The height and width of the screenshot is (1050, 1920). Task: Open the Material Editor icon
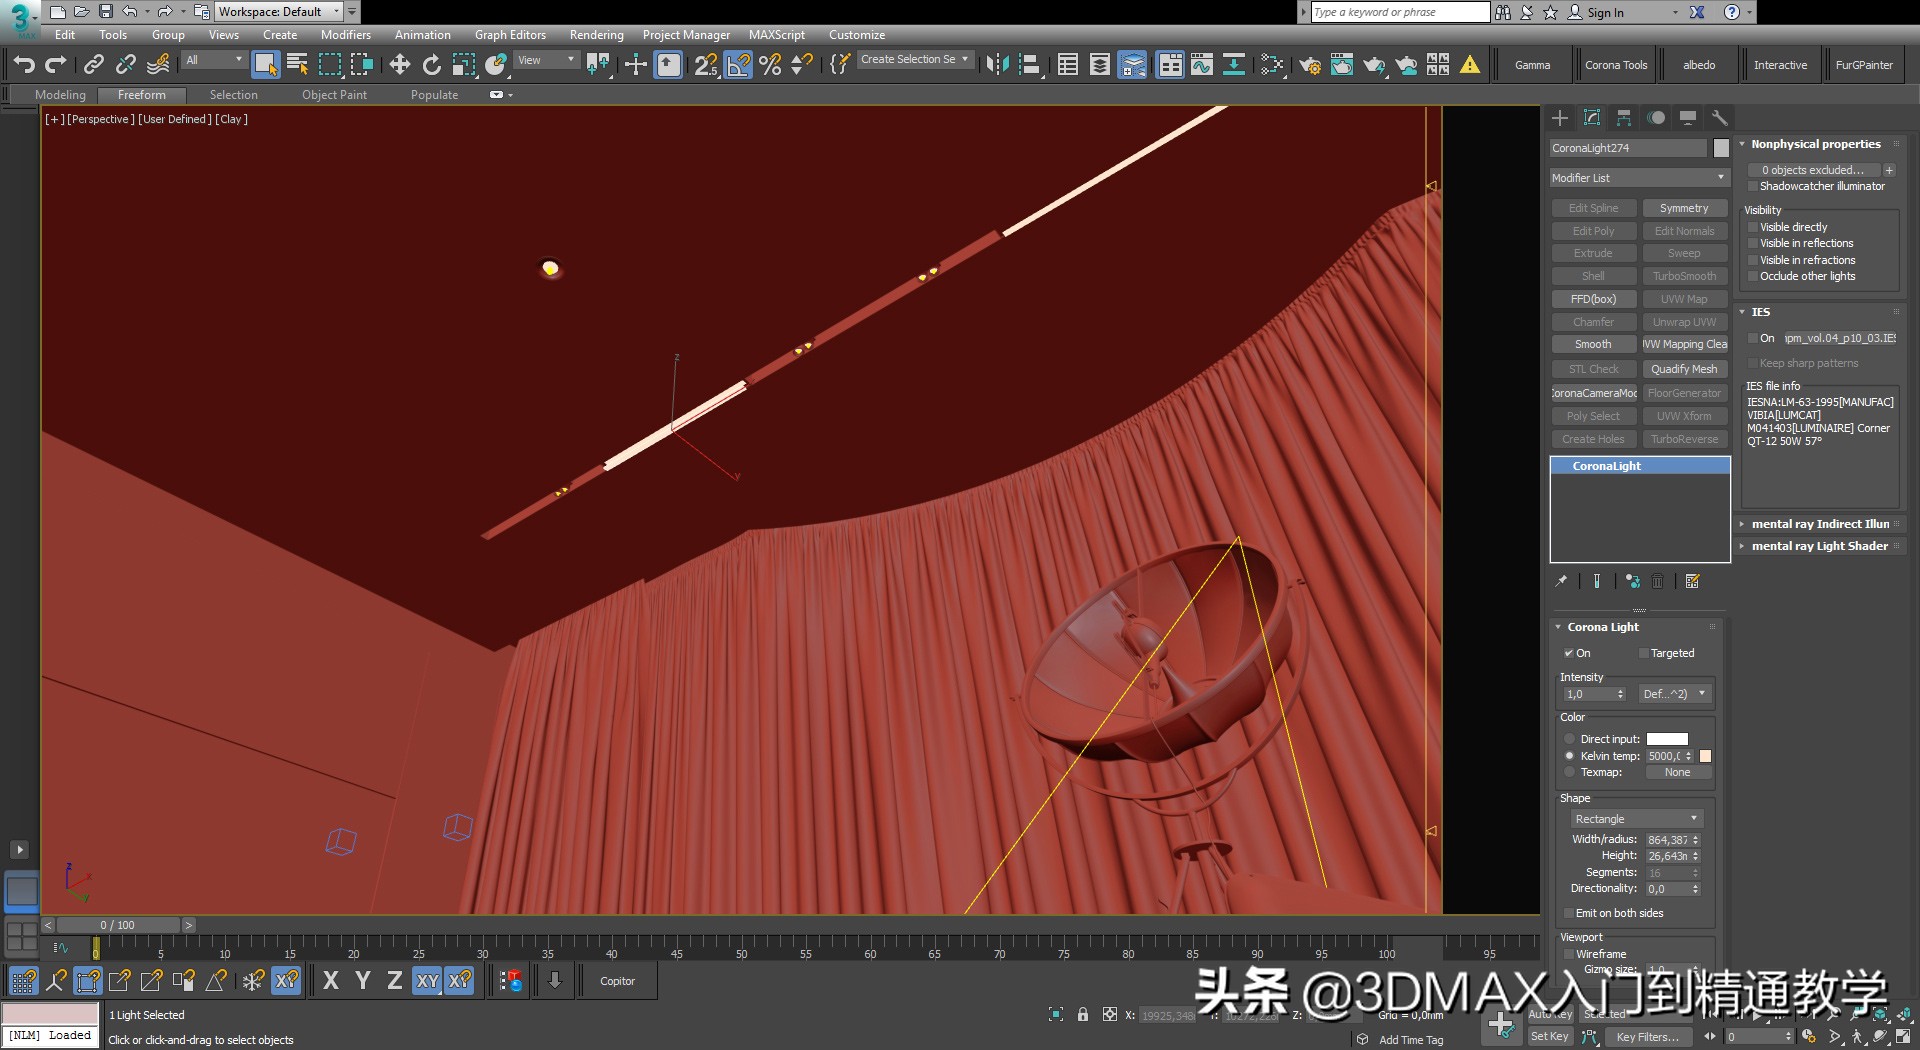pos(1272,64)
